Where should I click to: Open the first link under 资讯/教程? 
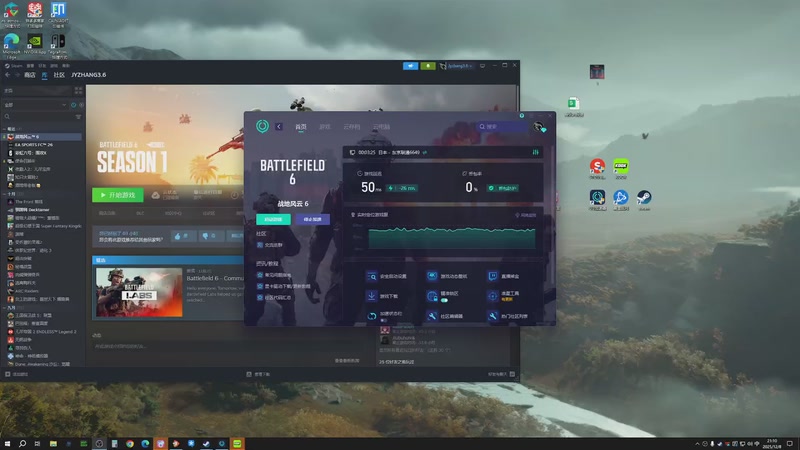click(274, 275)
